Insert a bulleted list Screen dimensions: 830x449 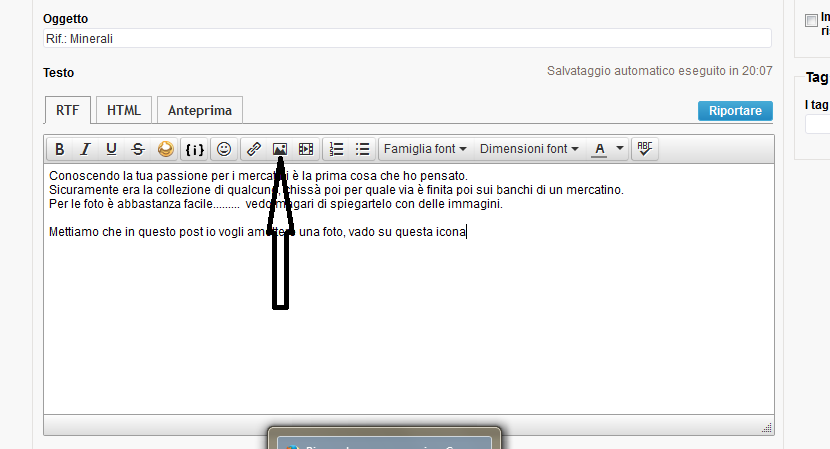coord(363,149)
